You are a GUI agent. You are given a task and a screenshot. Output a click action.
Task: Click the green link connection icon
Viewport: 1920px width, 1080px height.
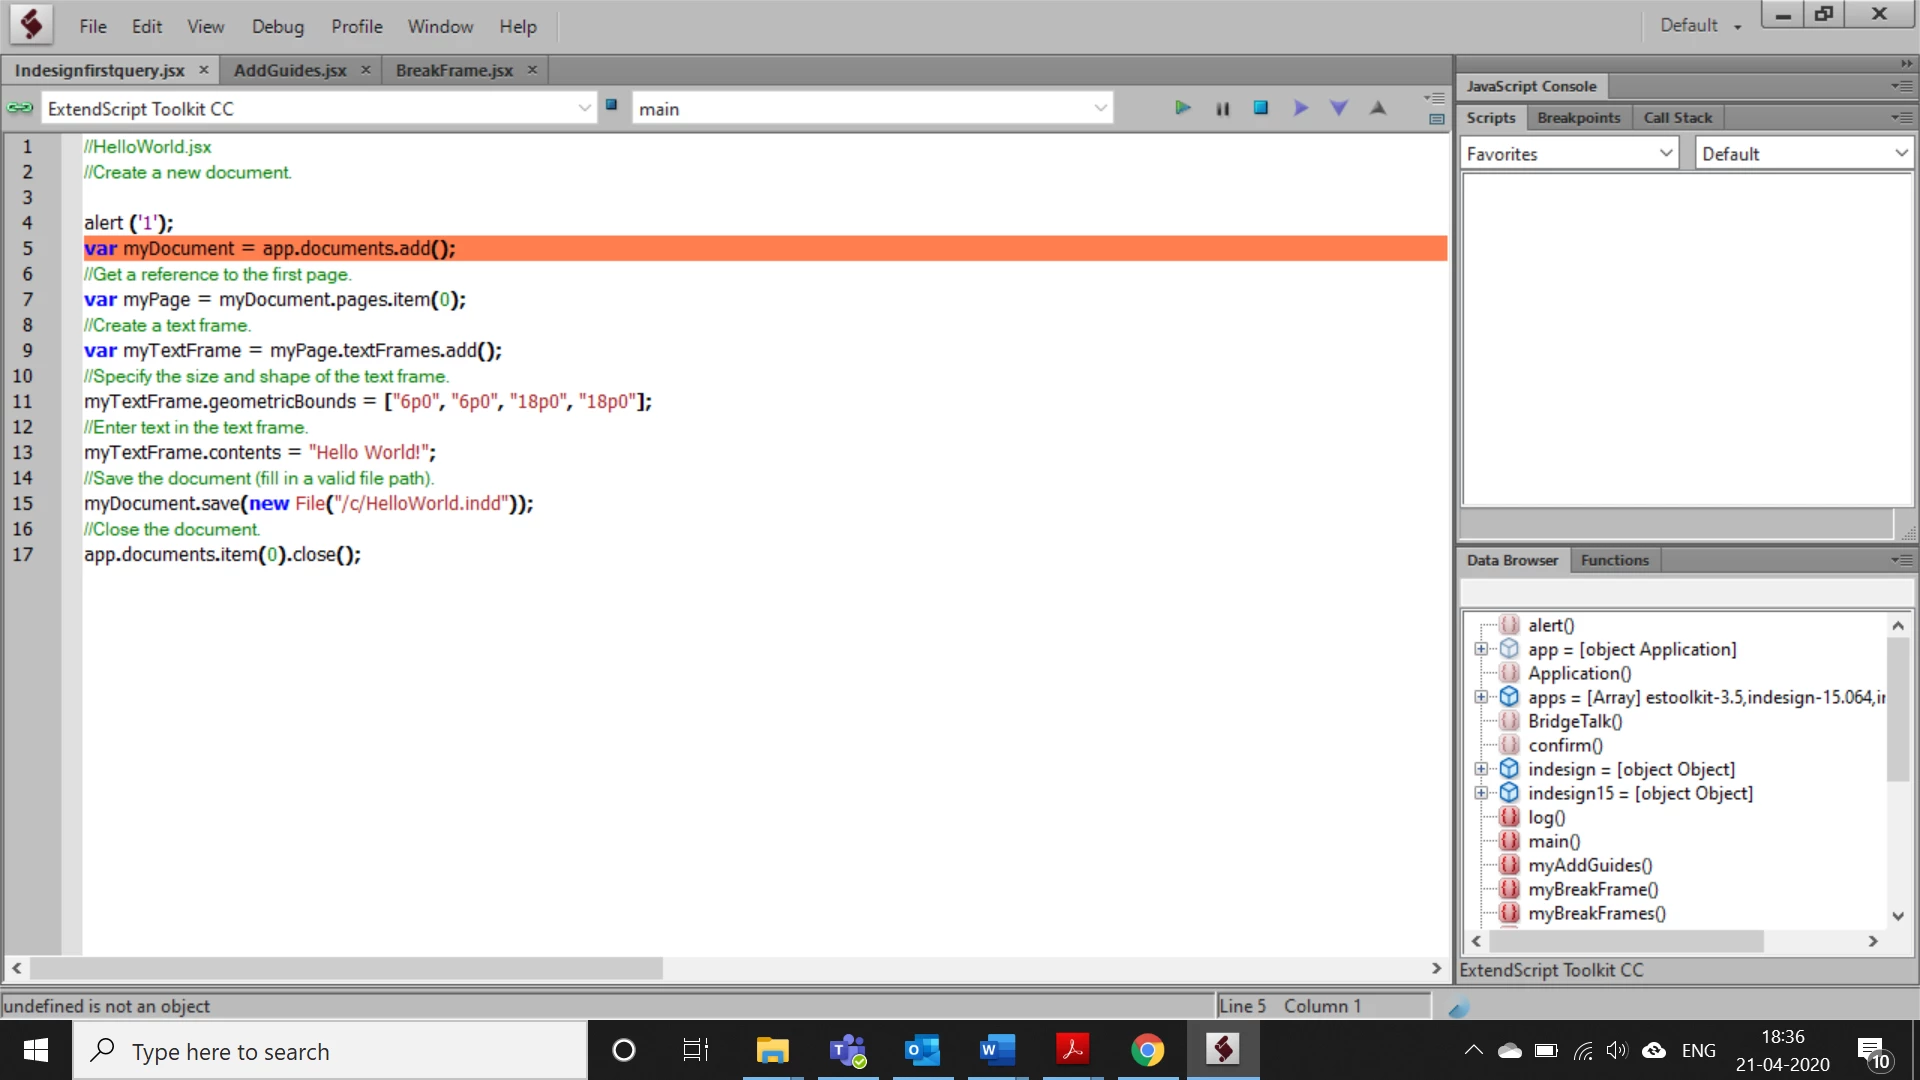20,108
